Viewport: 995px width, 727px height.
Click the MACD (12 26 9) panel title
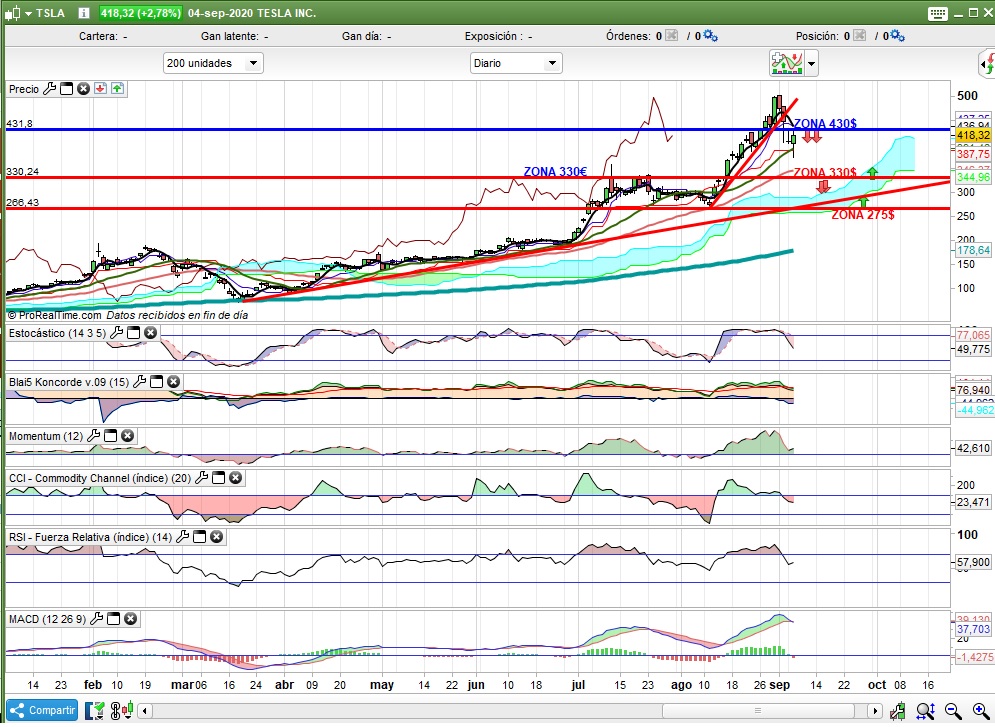tap(47, 619)
